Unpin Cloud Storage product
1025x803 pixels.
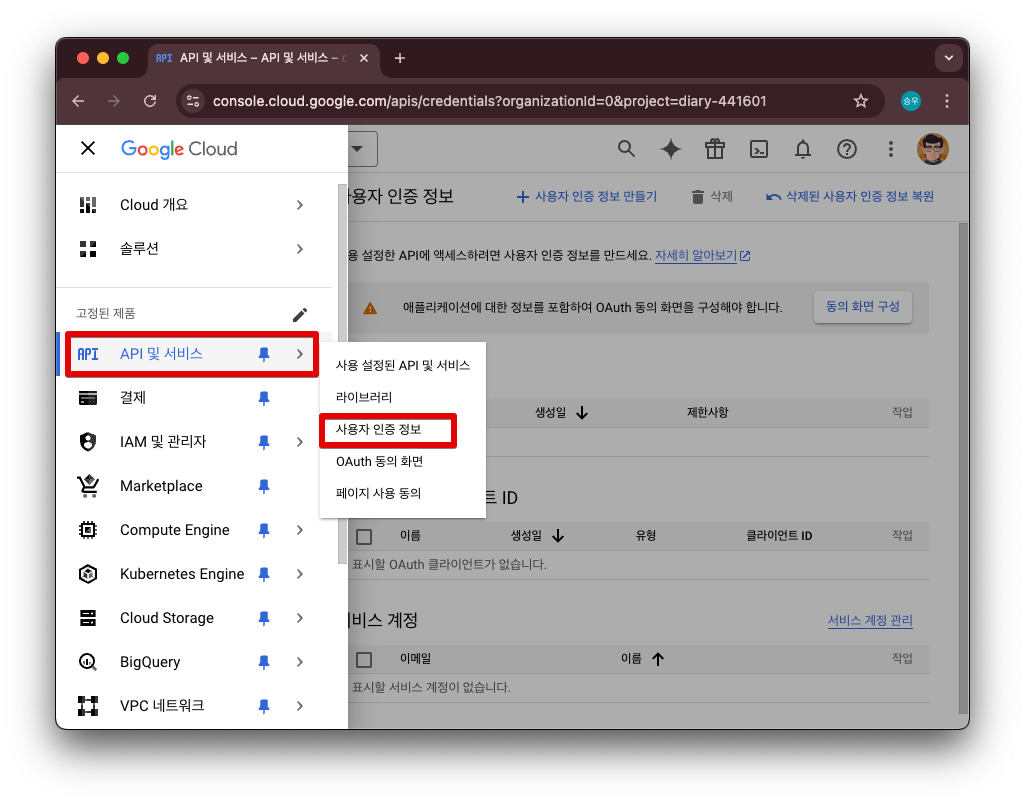[x=264, y=618]
